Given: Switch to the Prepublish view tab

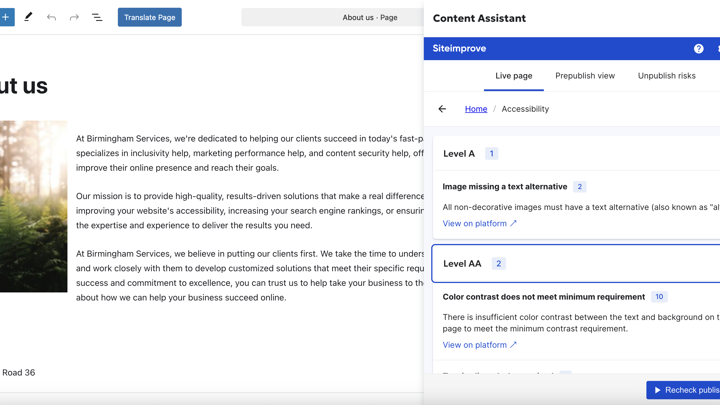Looking at the screenshot, I should tap(585, 76).
